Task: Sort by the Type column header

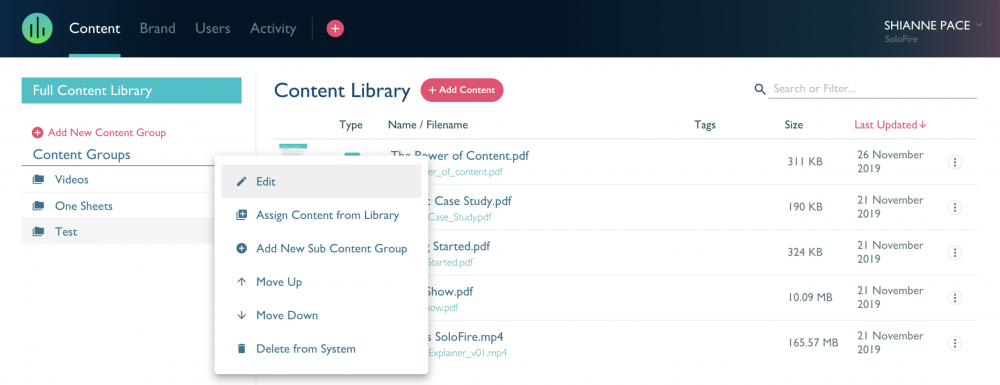Action: tap(351, 125)
